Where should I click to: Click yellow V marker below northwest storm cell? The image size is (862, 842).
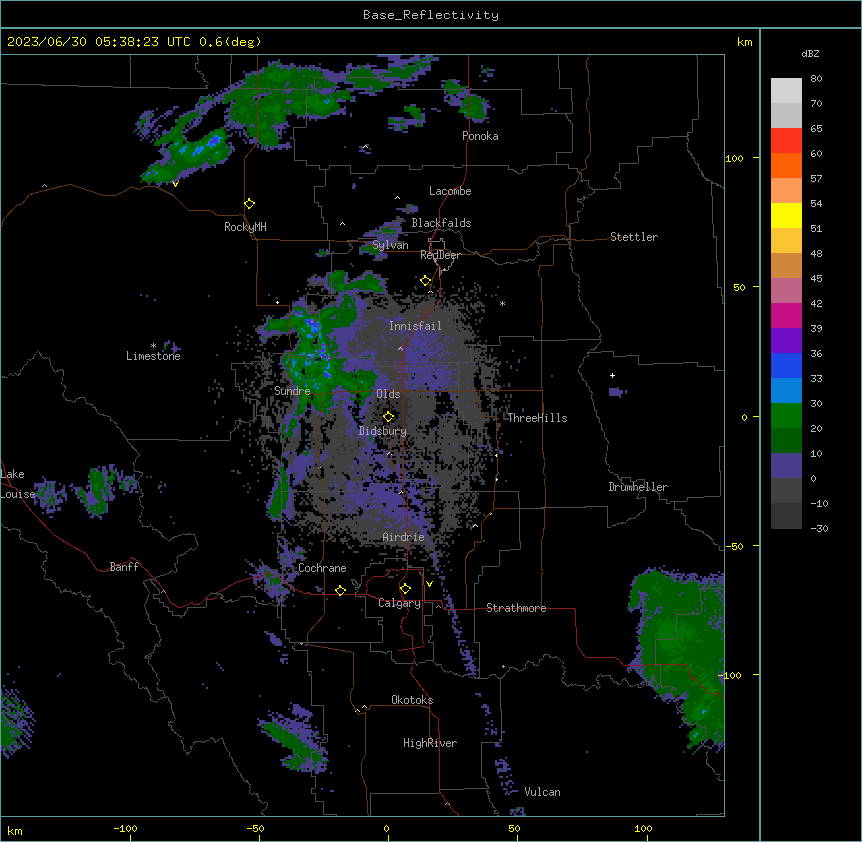pyautogui.click(x=175, y=184)
